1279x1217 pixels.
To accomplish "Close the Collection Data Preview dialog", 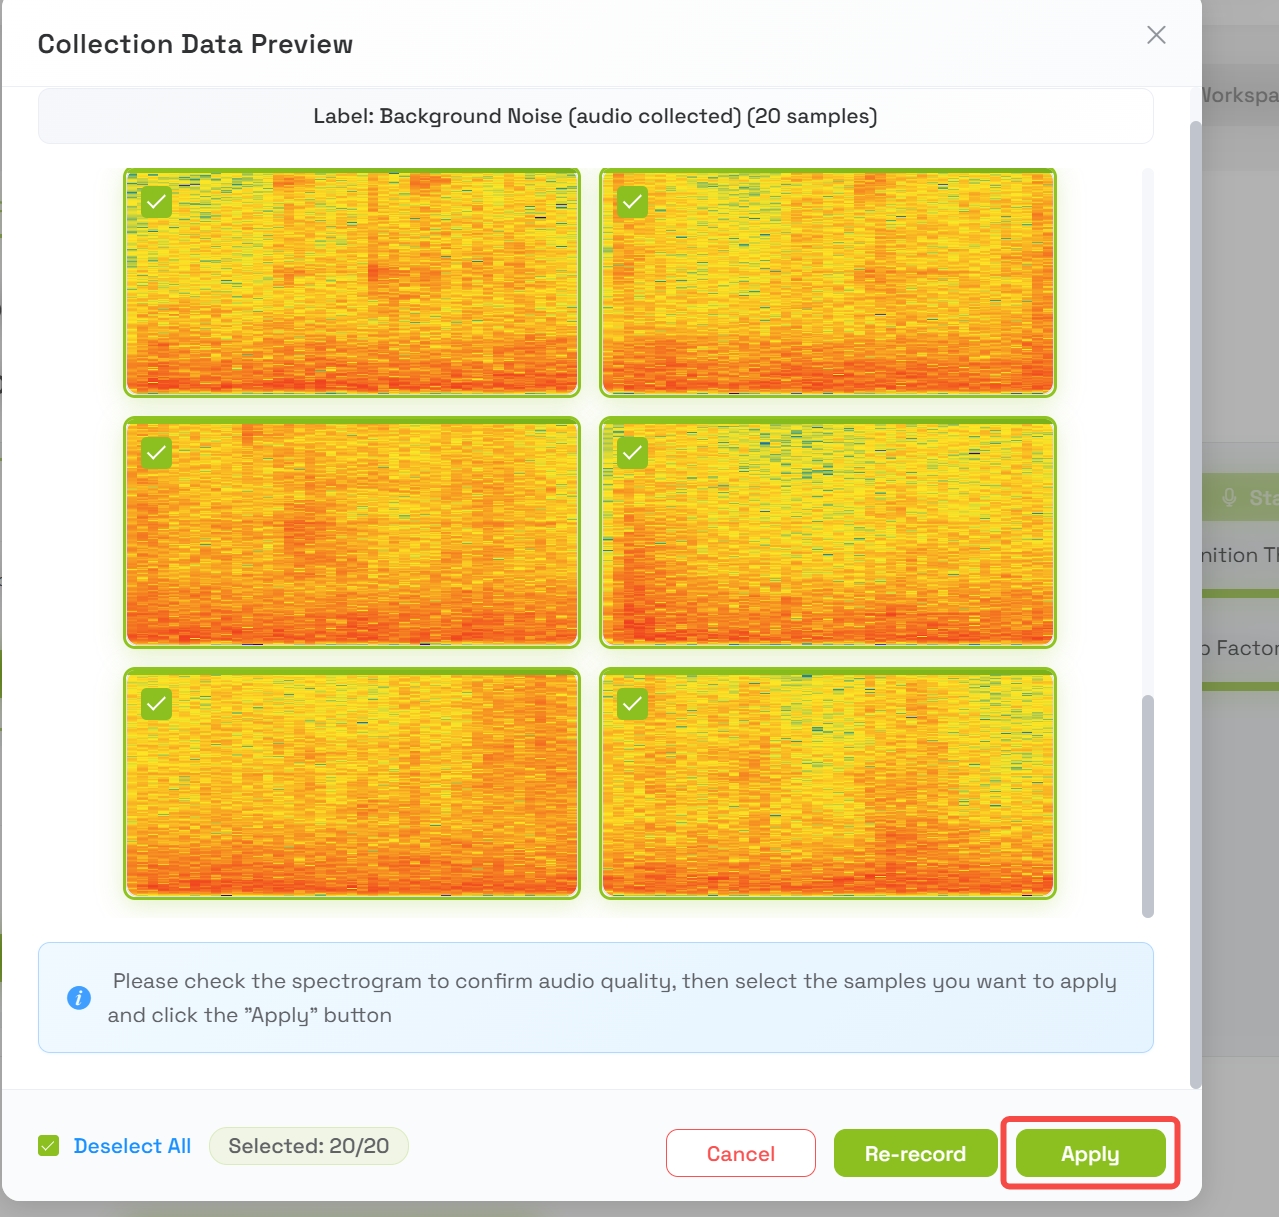I will [x=1156, y=35].
